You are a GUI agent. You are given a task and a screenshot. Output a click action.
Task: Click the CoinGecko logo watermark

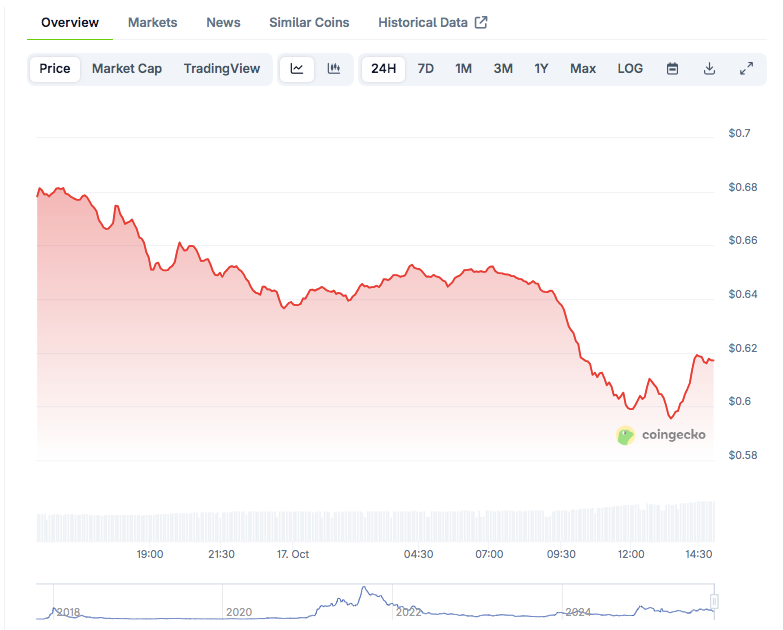click(658, 435)
